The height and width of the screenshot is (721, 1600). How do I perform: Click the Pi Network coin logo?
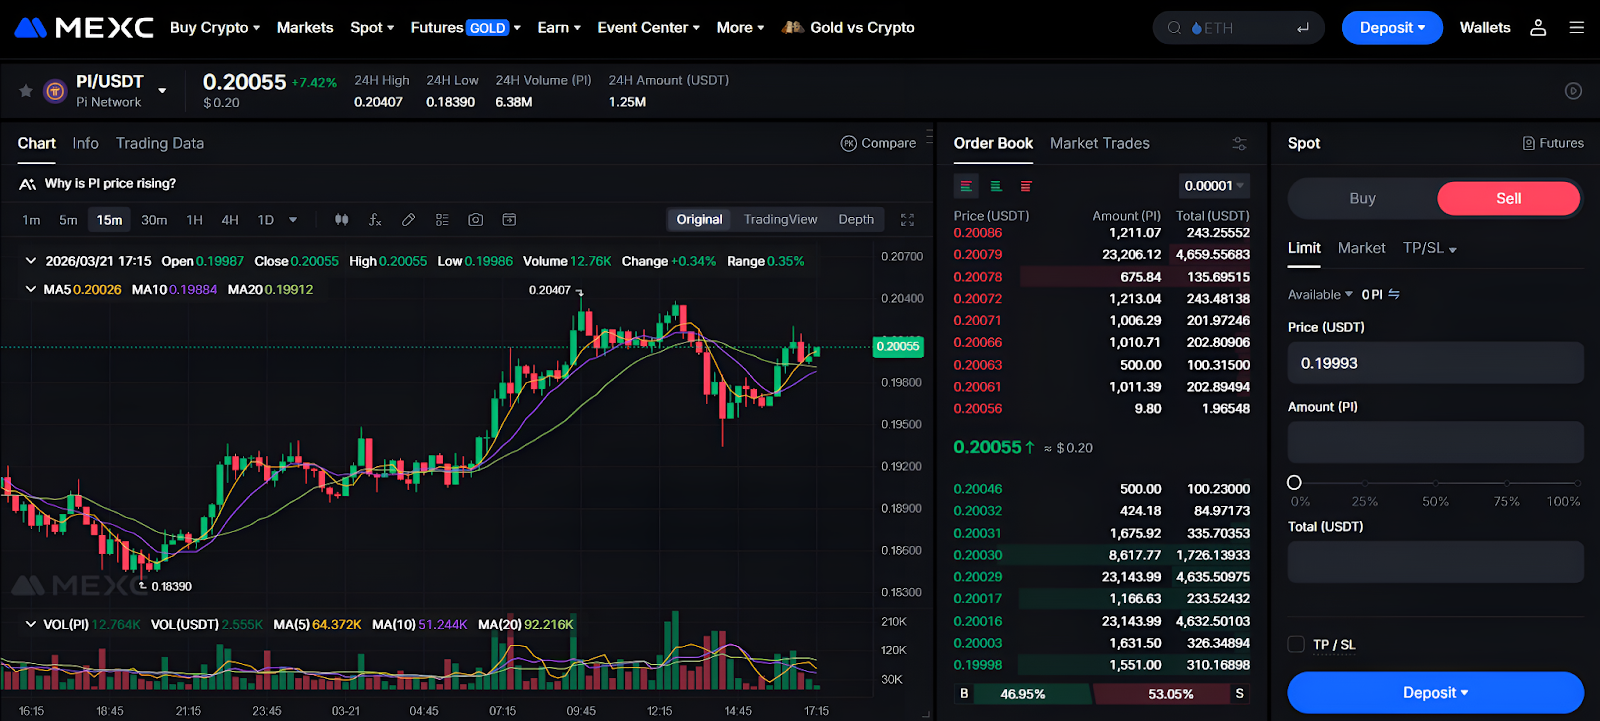click(56, 91)
